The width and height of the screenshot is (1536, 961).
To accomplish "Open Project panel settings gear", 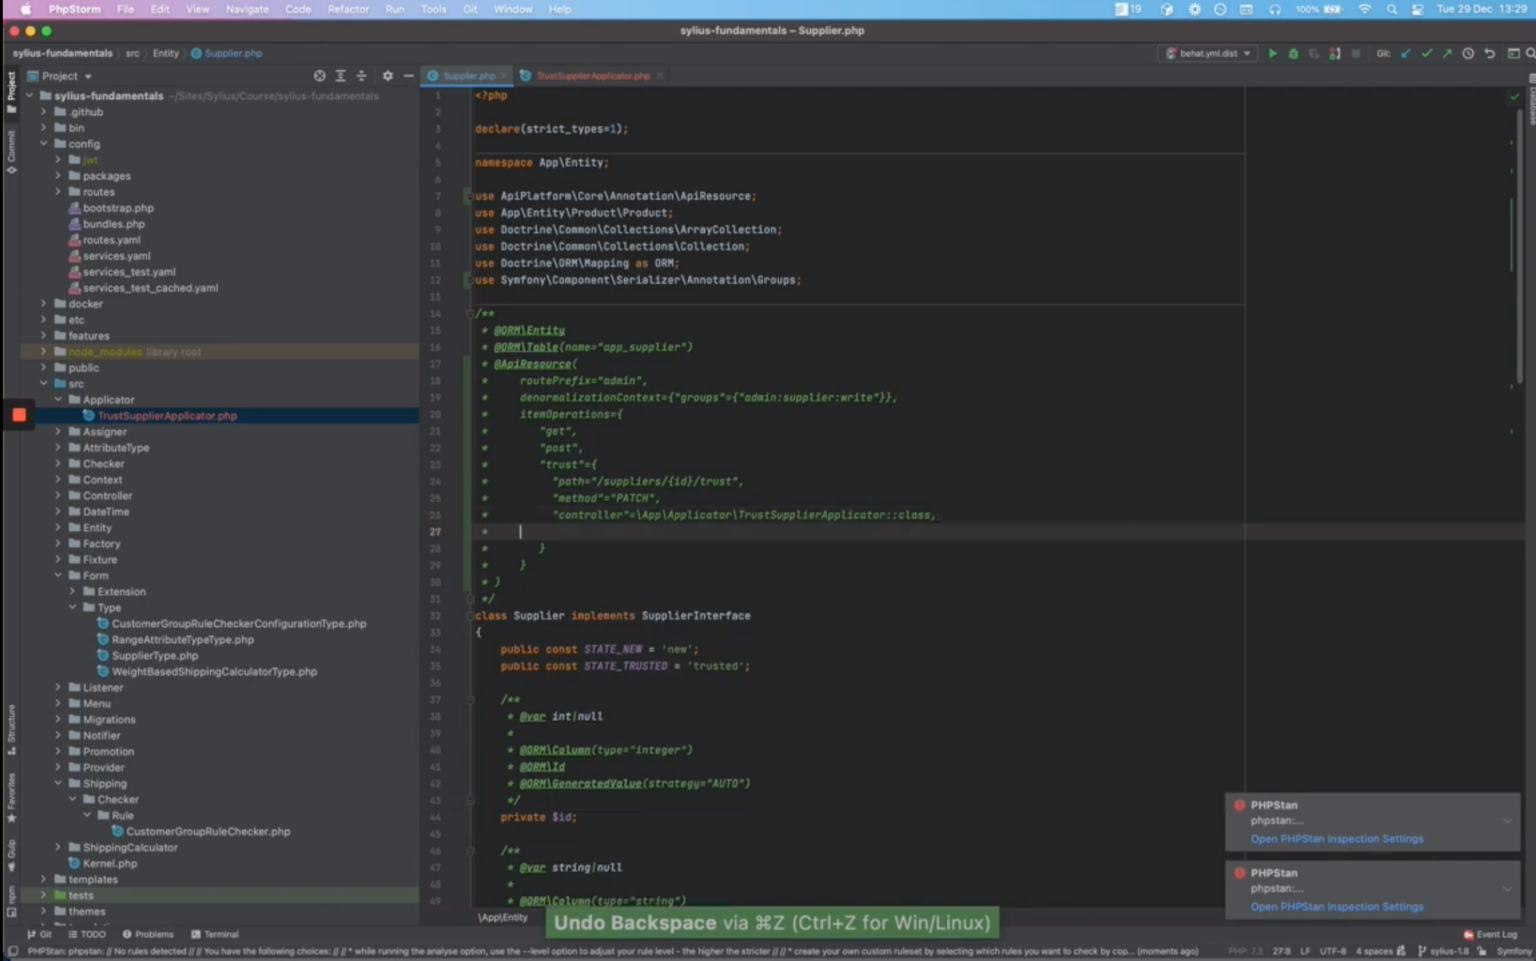I will tap(387, 76).
